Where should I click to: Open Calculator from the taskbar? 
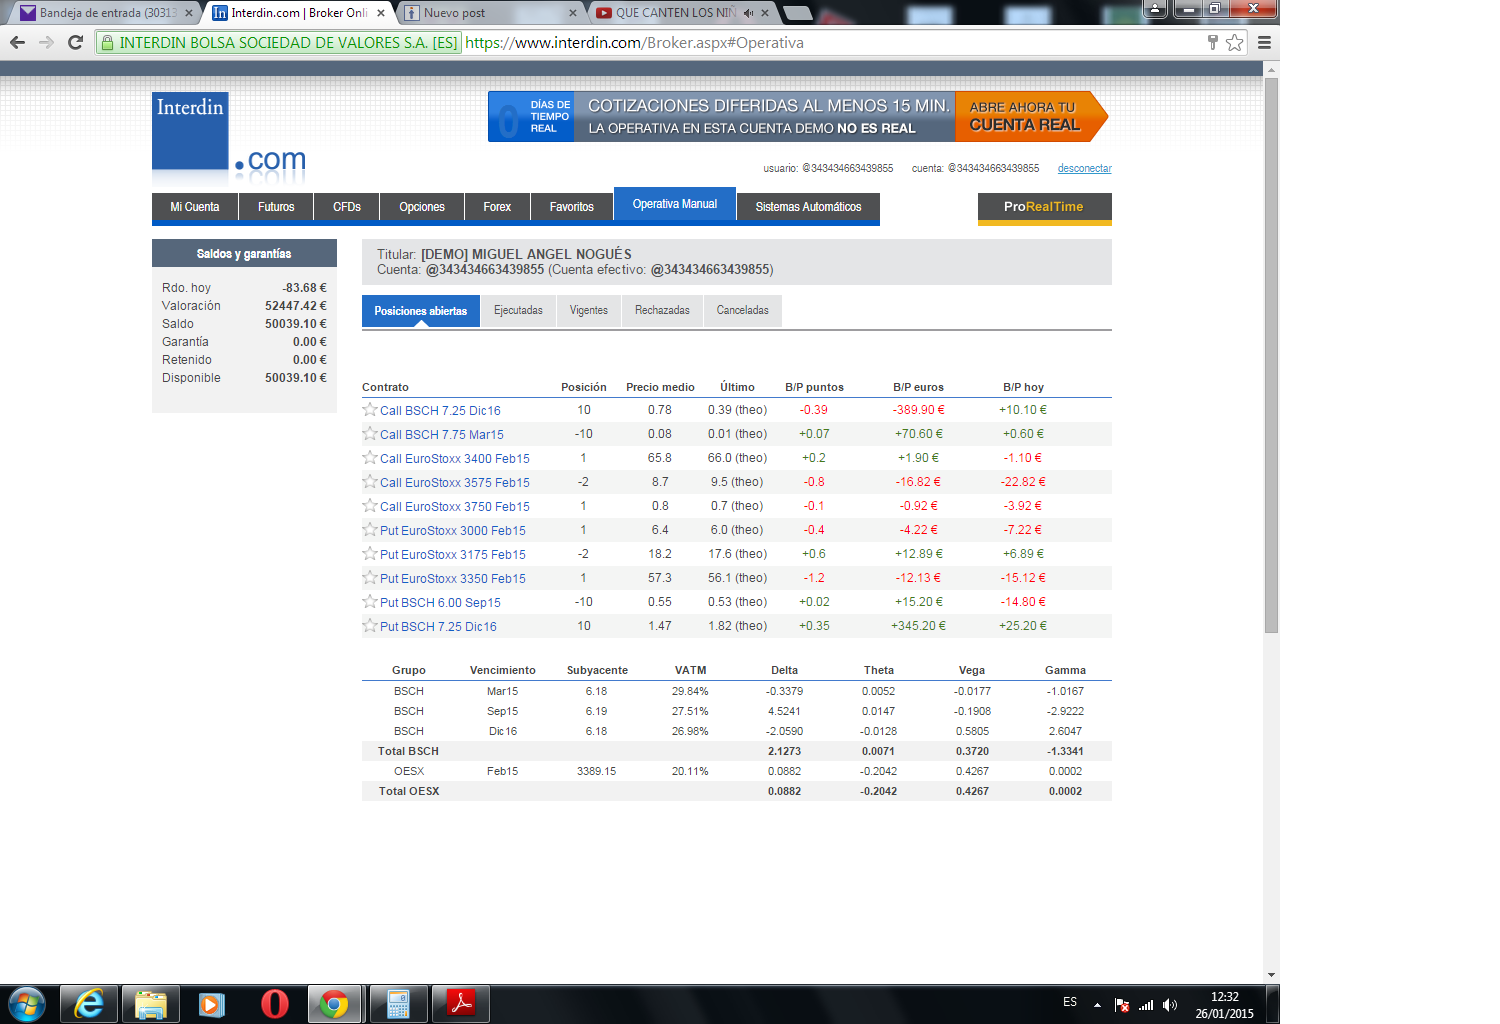[398, 1004]
